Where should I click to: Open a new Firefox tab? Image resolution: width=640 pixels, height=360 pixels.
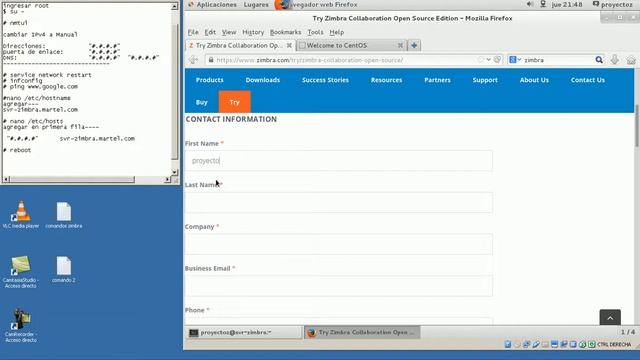[x=414, y=45]
